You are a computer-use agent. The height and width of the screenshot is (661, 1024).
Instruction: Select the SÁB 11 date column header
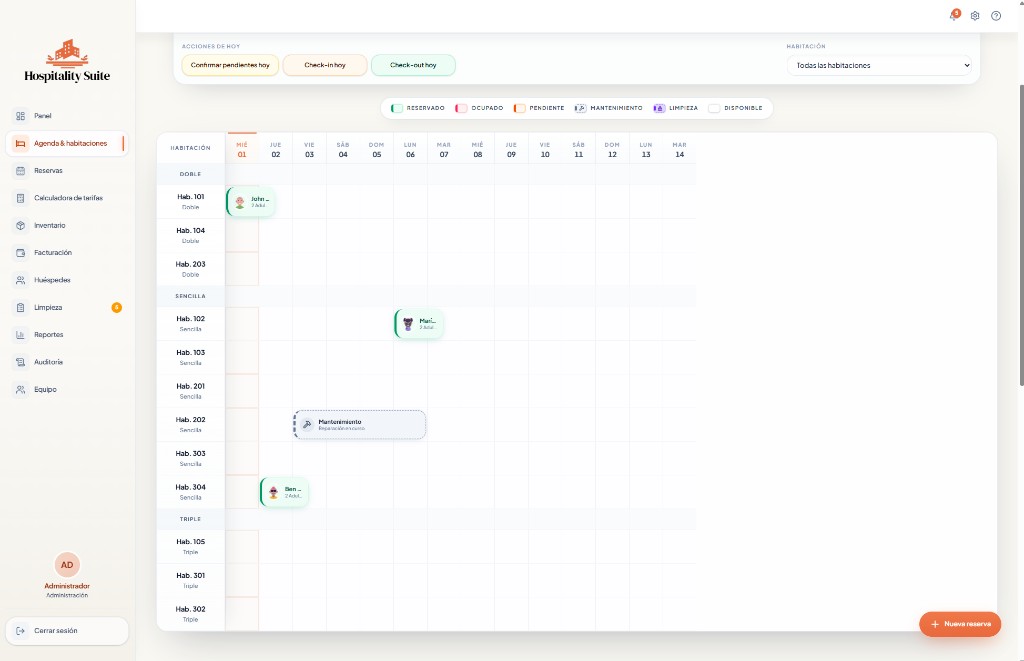tap(579, 150)
